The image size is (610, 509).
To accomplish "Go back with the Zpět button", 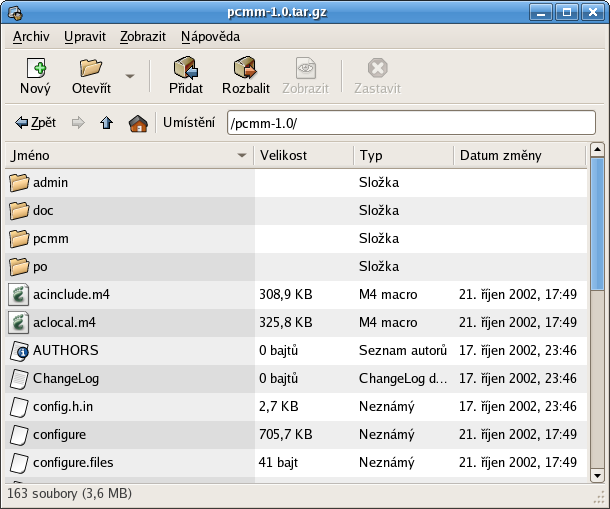I will 35,123.
